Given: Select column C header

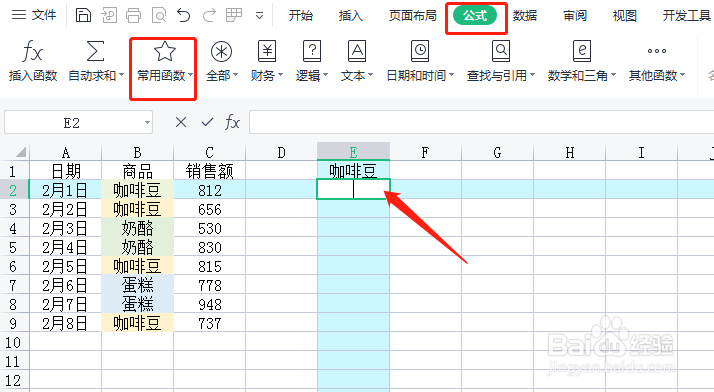Looking at the screenshot, I should [x=209, y=152].
